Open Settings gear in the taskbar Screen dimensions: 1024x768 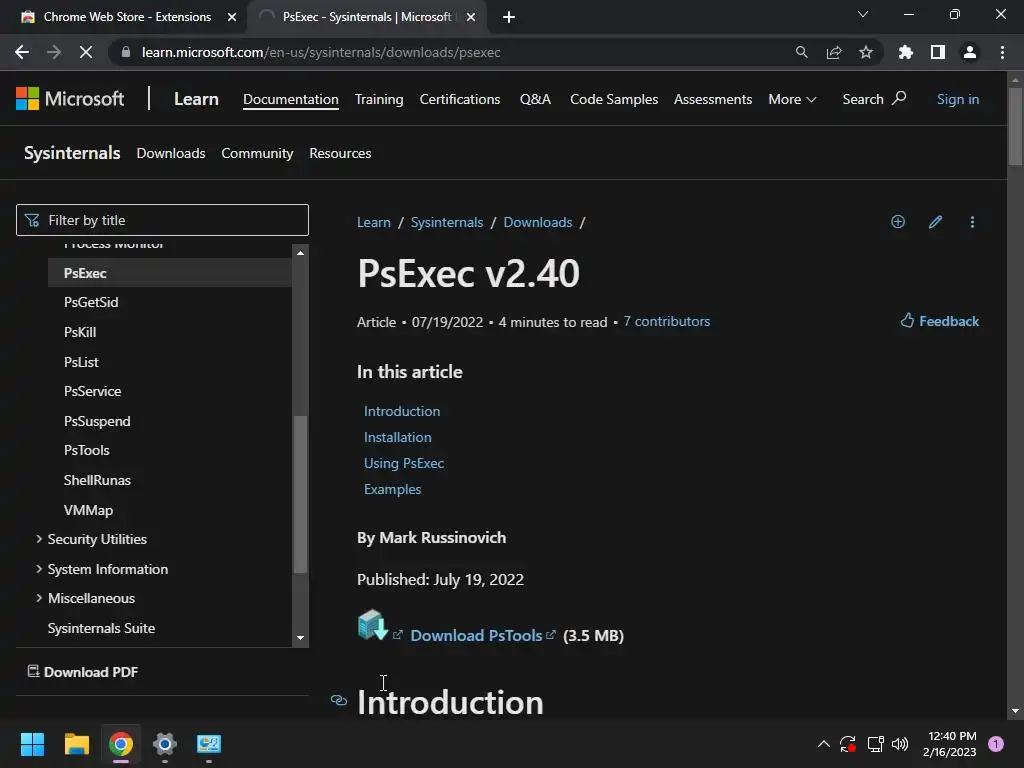tap(165, 744)
